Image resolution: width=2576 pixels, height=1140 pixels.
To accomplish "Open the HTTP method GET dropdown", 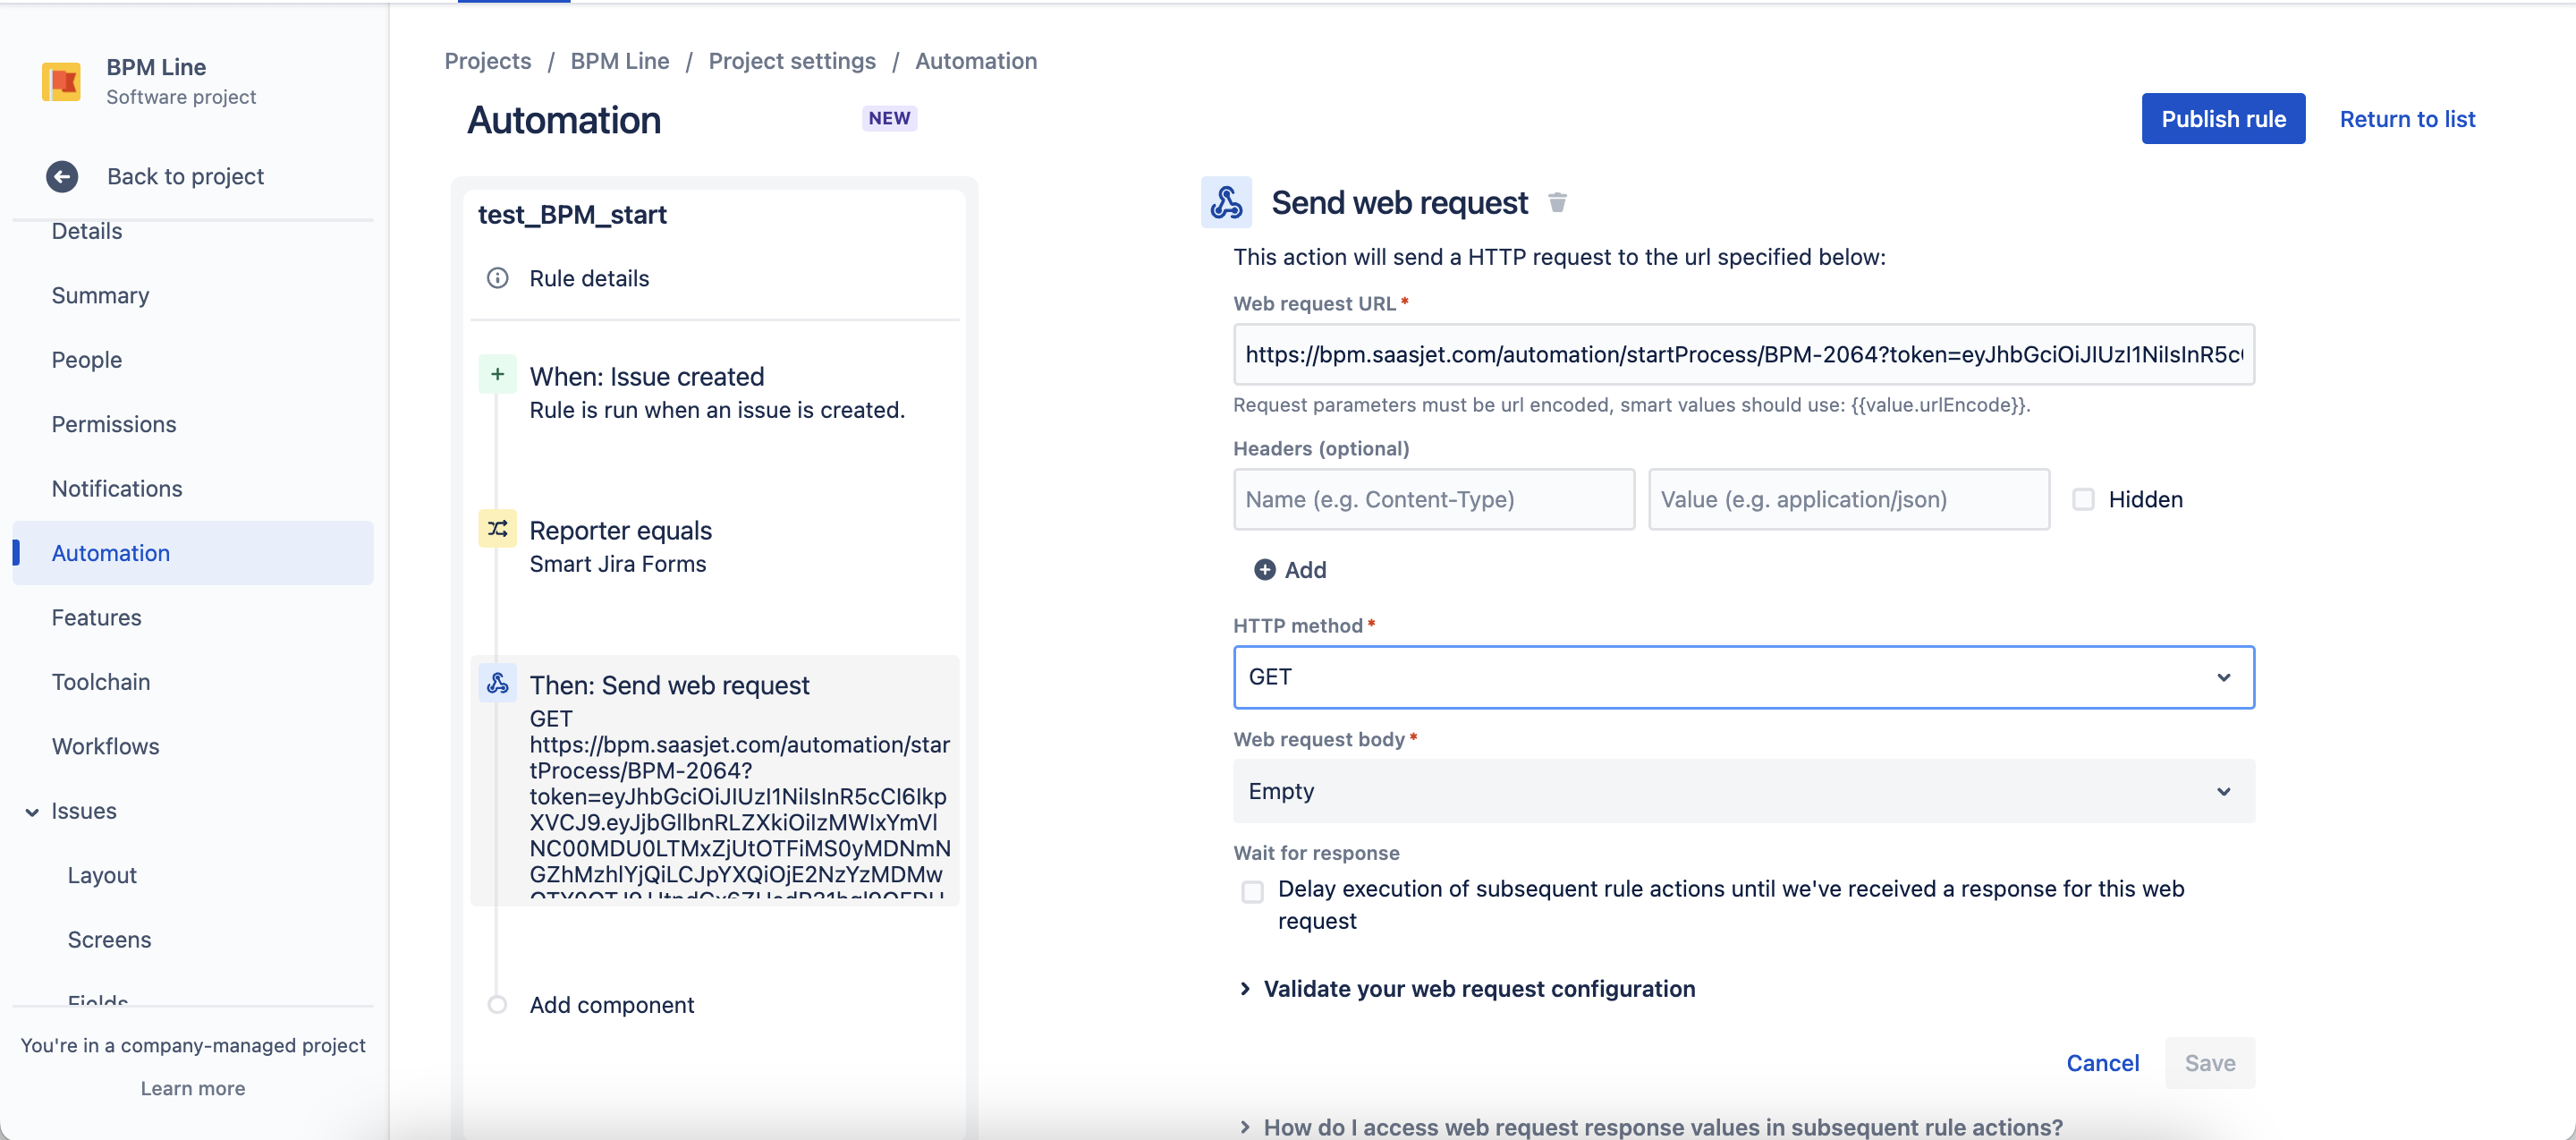I will pyautogui.click(x=1742, y=677).
